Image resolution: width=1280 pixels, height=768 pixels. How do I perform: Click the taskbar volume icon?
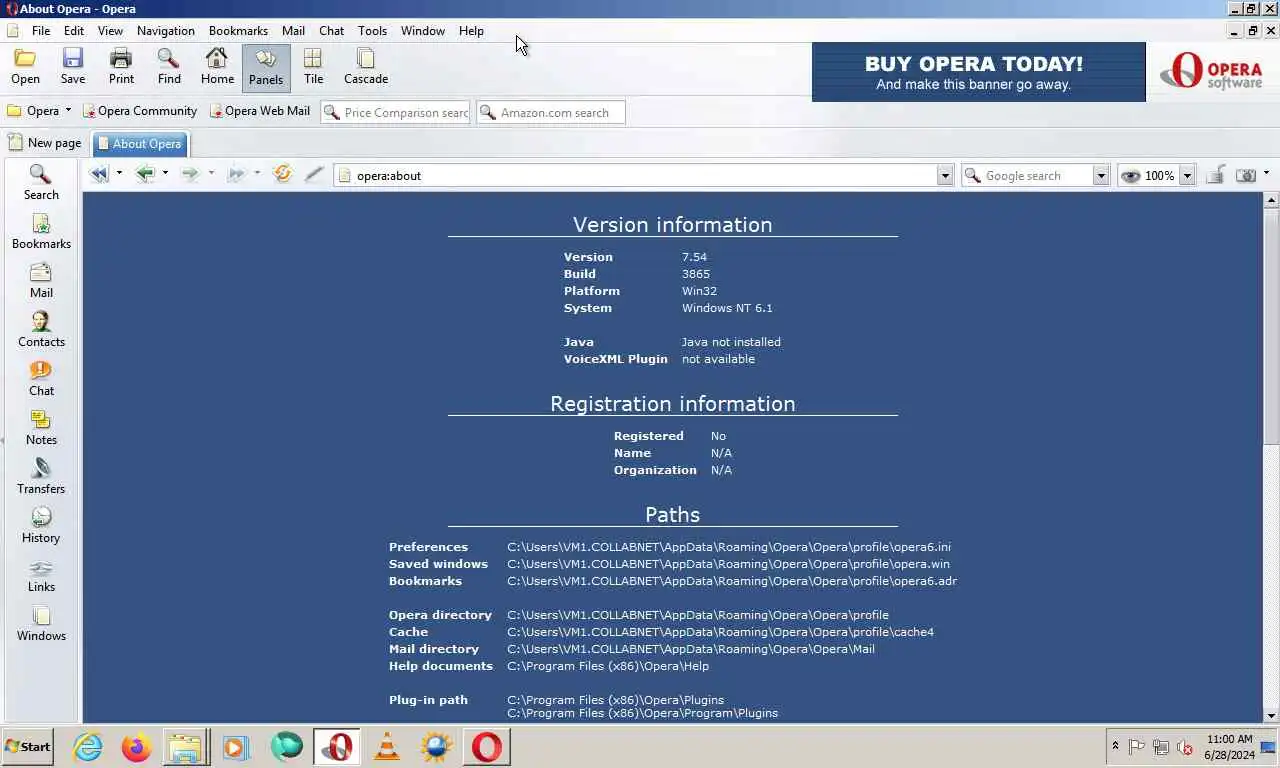[x=1184, y=747]
